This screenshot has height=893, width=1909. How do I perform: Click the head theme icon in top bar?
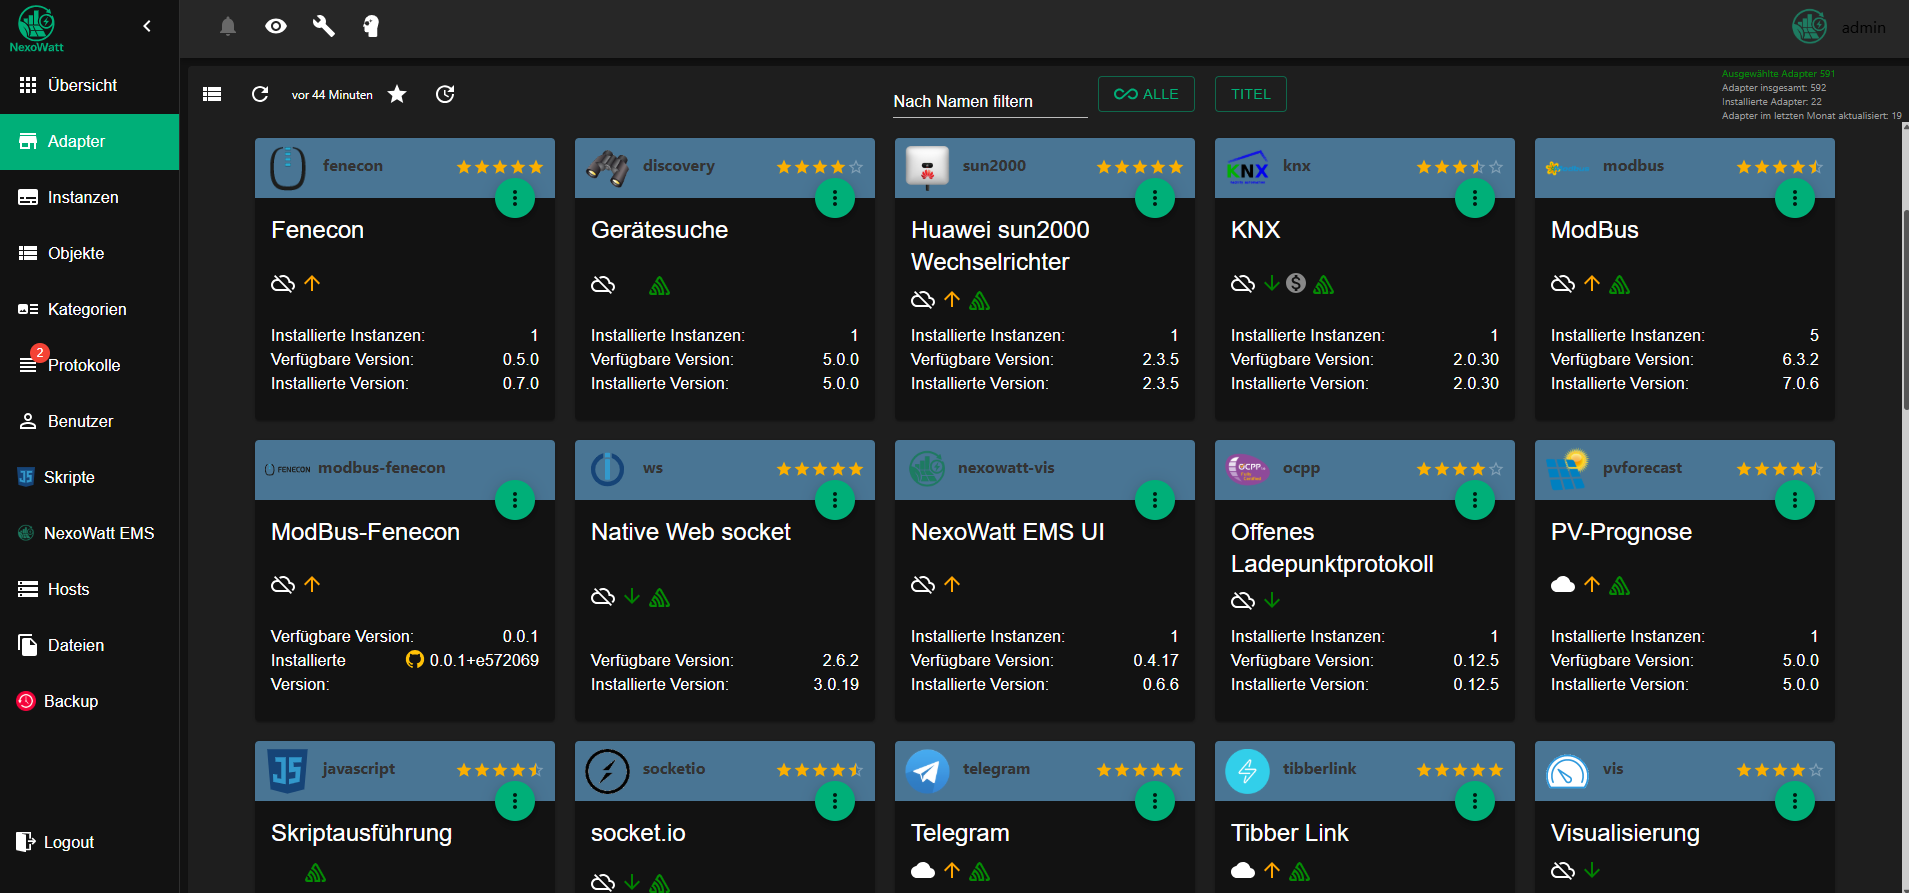coord(371,26)
